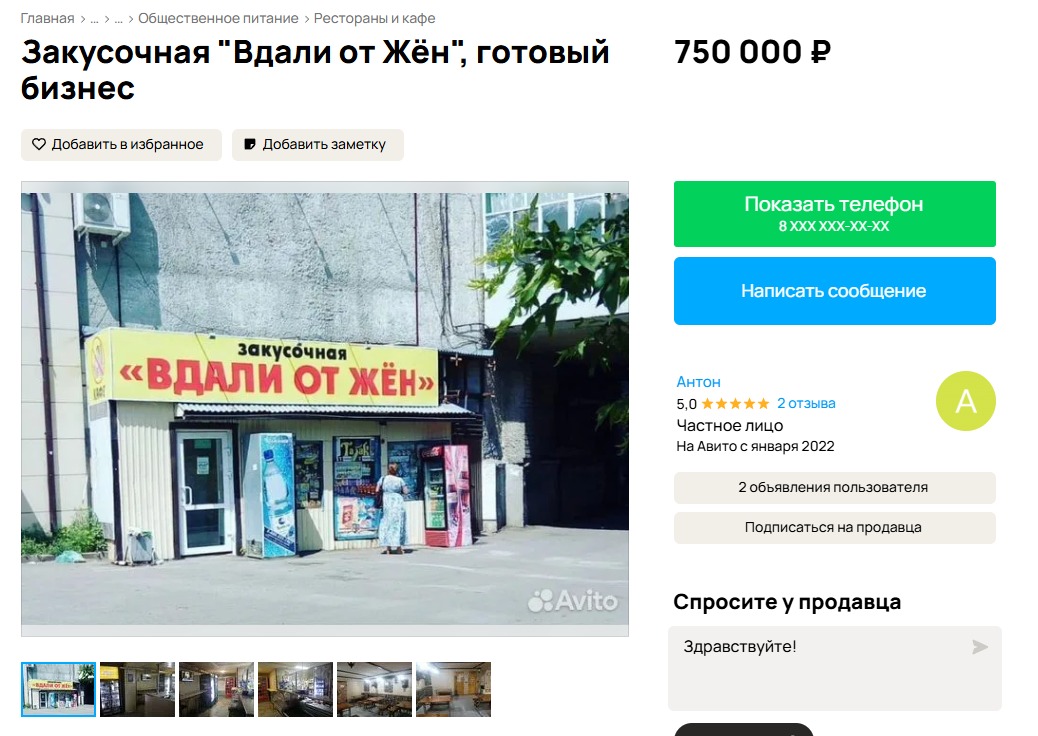Select the second thumbnail showing the interior fridges
Image resolution: width=1038 pixels, height=736 pixels.
point(137,690)
